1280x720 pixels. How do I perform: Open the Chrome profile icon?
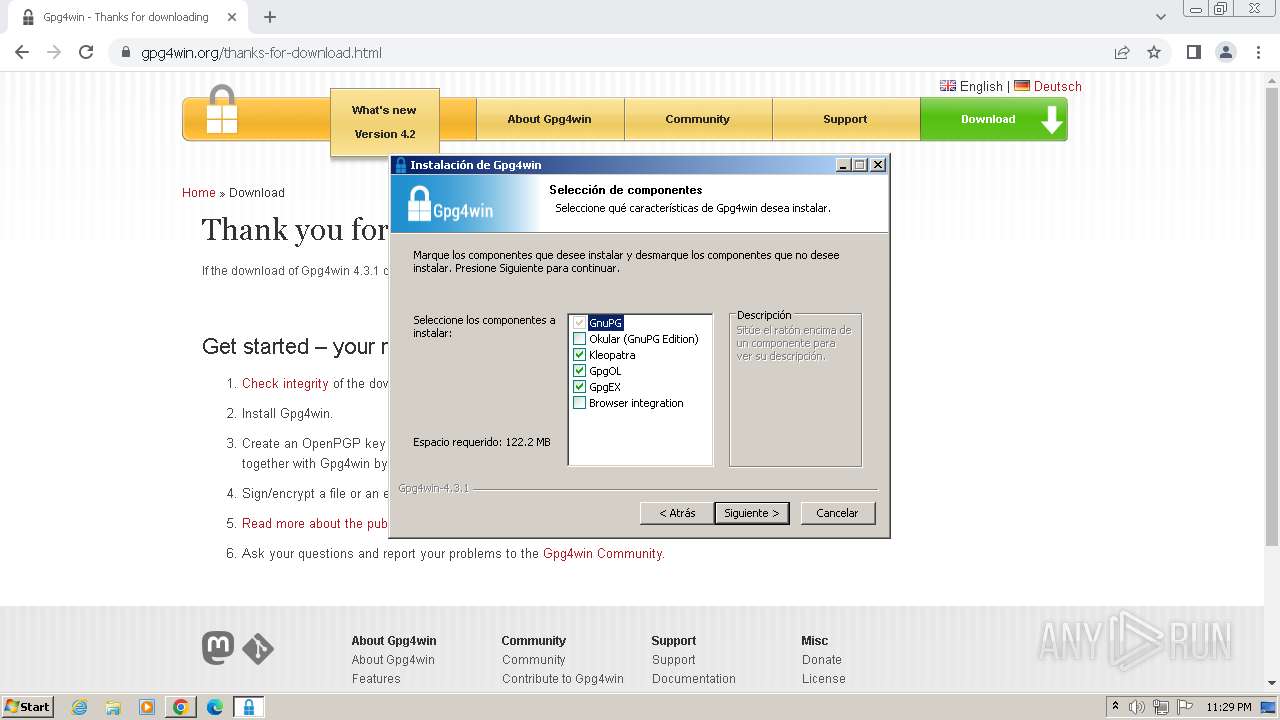pyautogui.click(x=1226, y=53)
